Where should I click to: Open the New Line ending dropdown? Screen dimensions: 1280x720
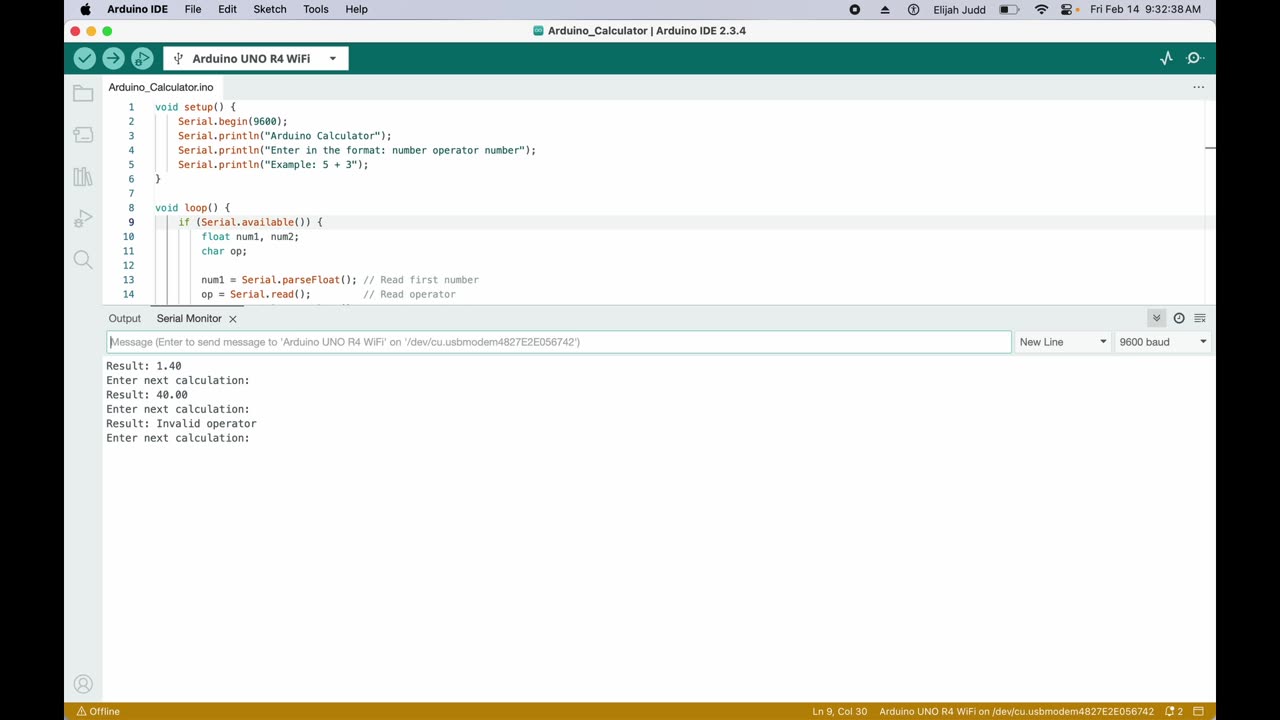(1063, 342)
